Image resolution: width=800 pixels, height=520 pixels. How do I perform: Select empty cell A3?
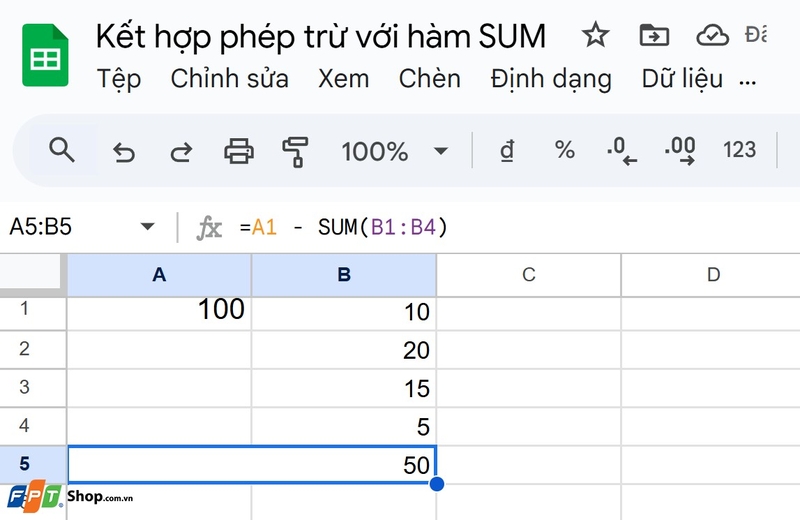coord(159,388)
